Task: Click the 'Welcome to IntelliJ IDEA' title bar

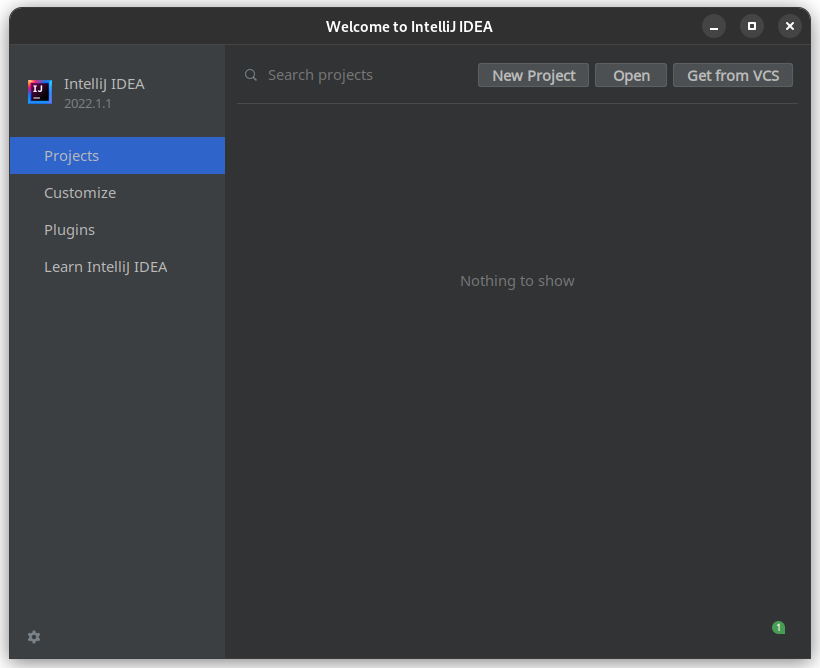Action: pyautogui.click(x=409, y=27)
